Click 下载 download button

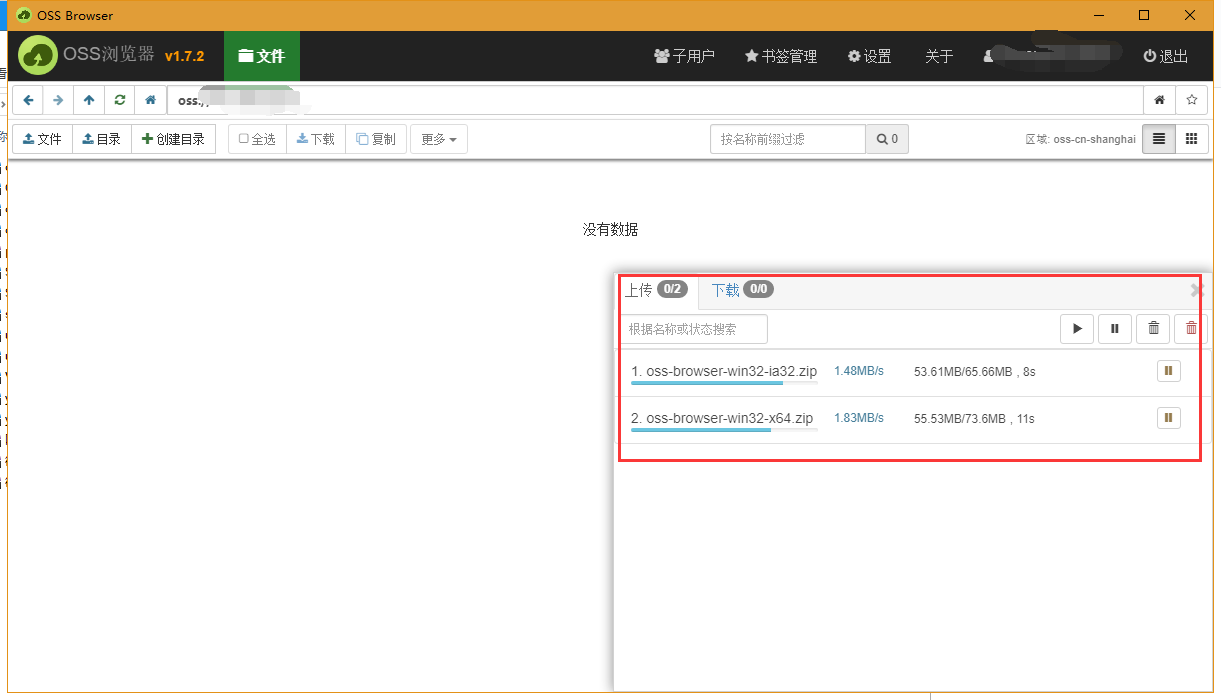pyautogui.click(x=316, y=139)
